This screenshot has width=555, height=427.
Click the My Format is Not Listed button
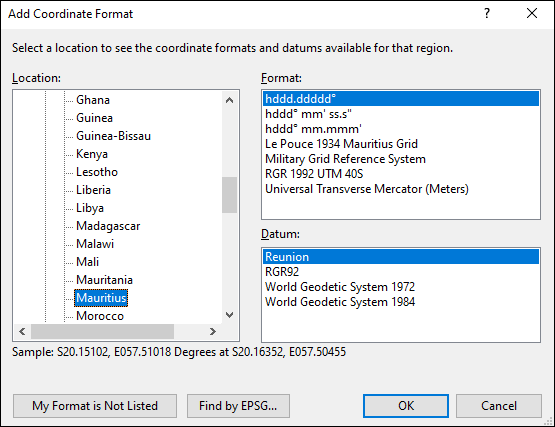click(95, 406)
